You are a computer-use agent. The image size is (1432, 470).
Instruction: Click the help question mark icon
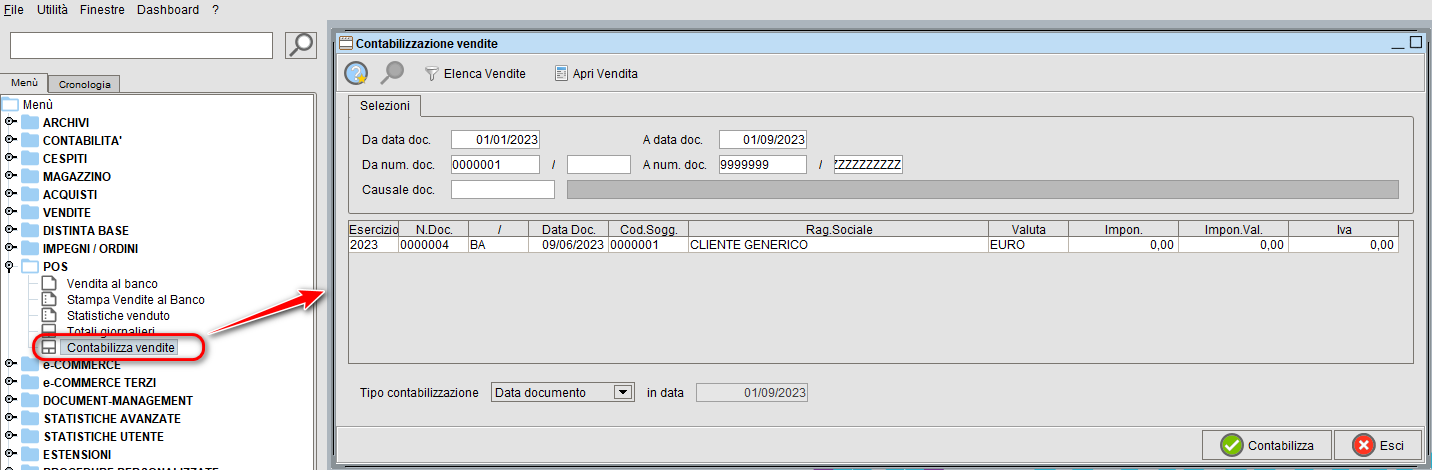click(x=356, y=73)
